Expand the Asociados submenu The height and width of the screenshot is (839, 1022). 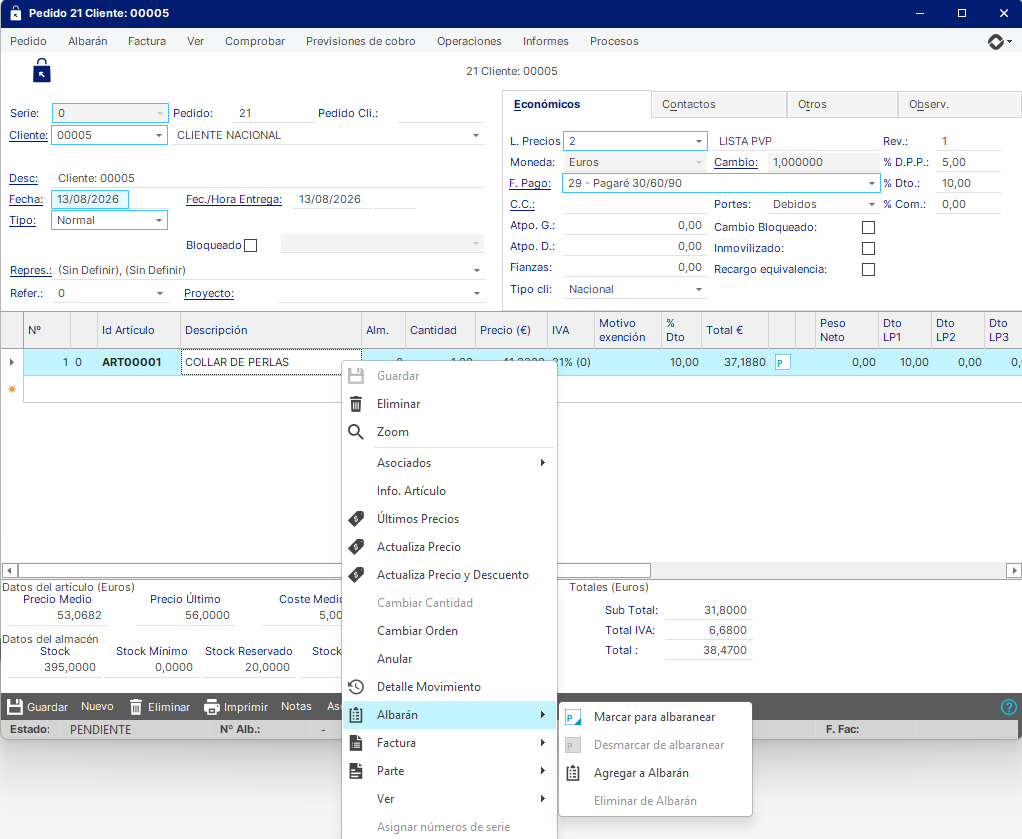pyautogui.click(x=450, y=463)
